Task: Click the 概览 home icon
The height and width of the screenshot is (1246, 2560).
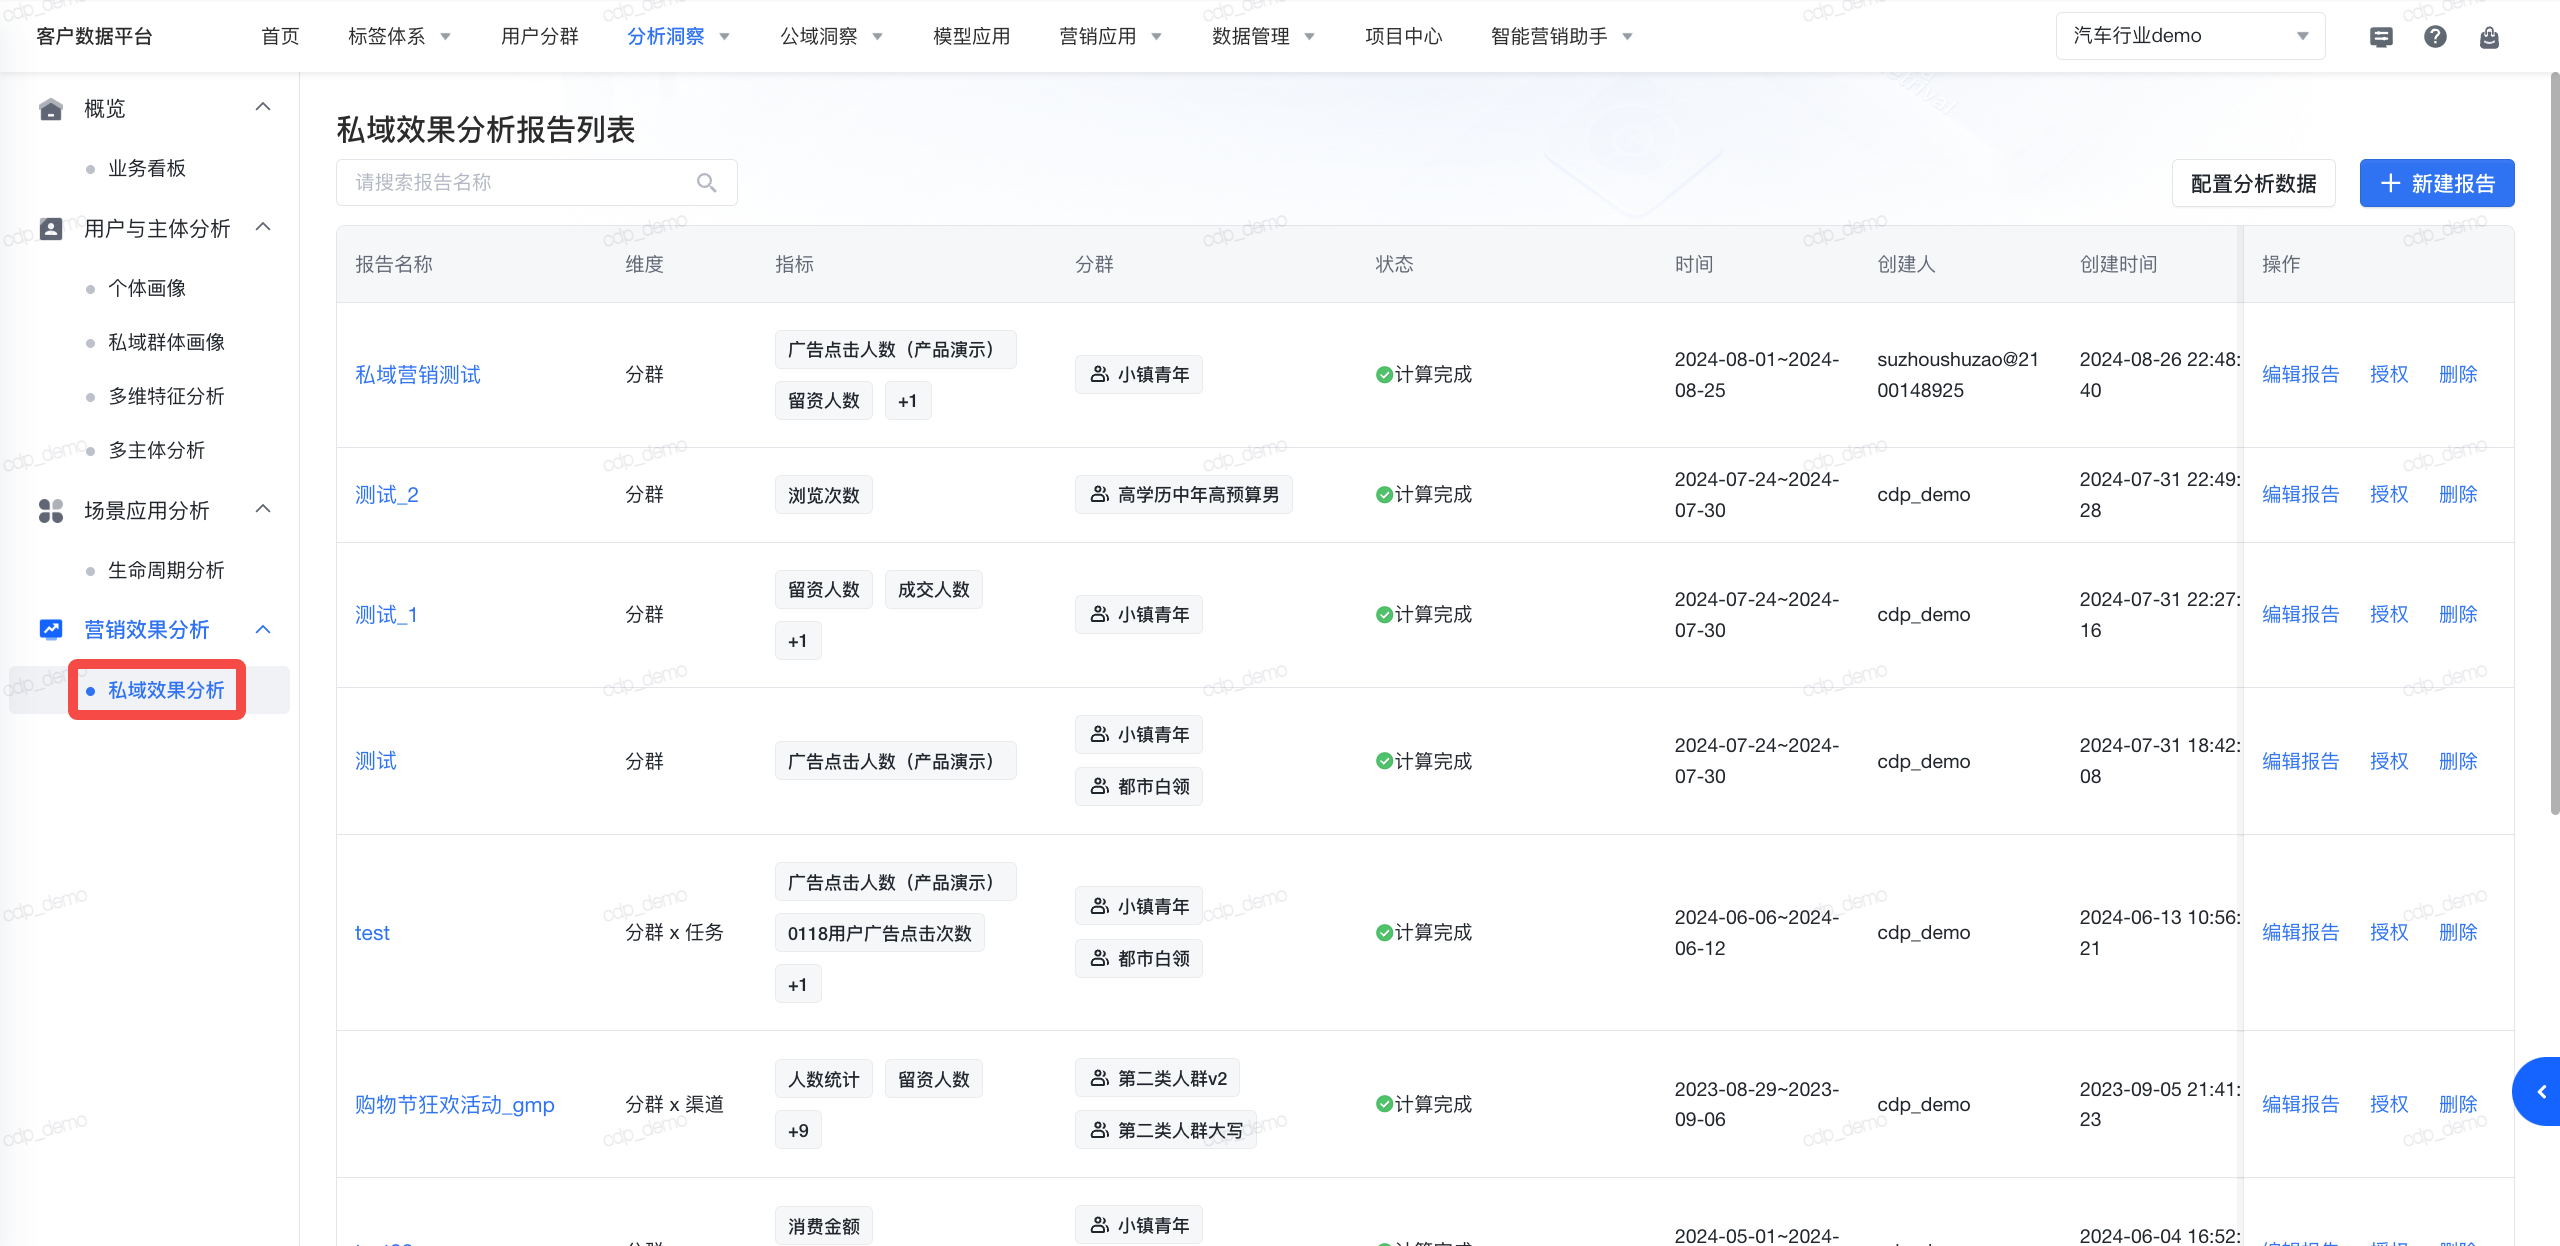Action: tap(50, 108)
